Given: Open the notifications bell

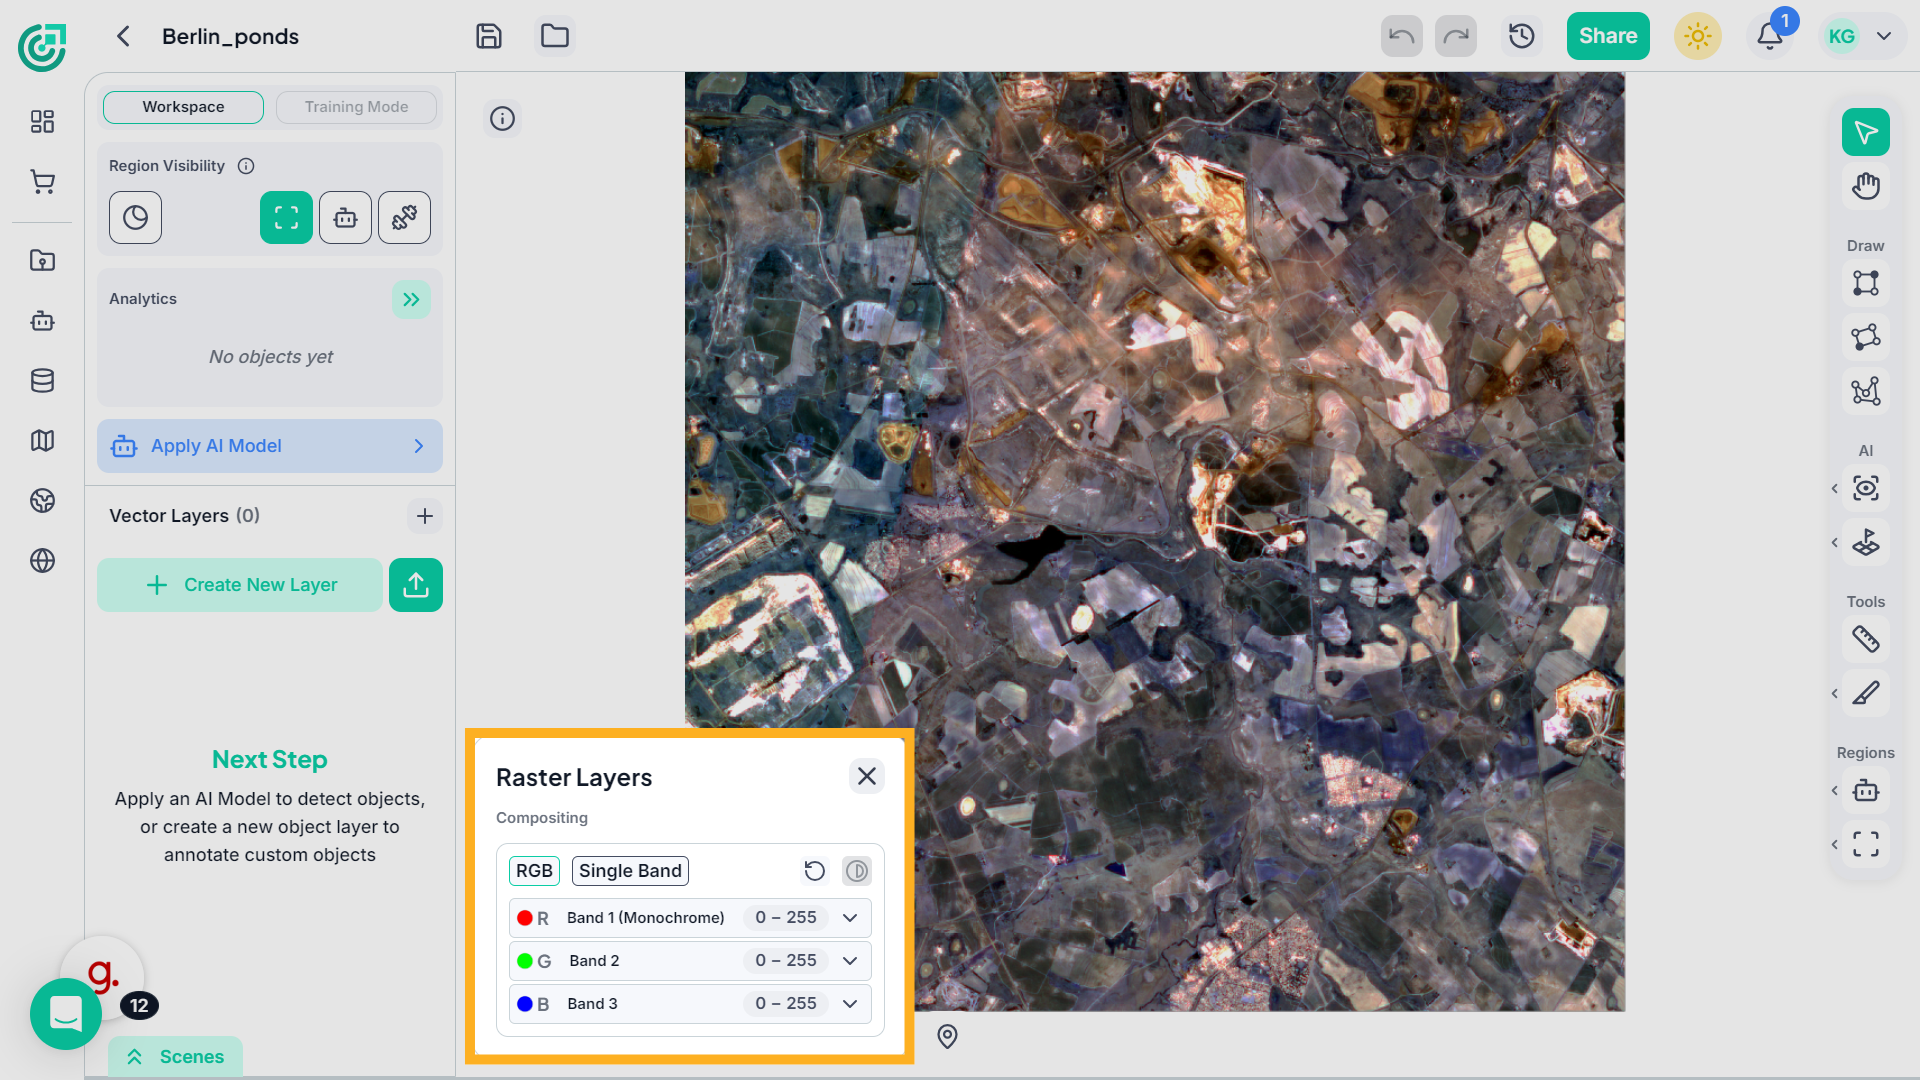Looking at the screenshot, I should (1769, 36).
